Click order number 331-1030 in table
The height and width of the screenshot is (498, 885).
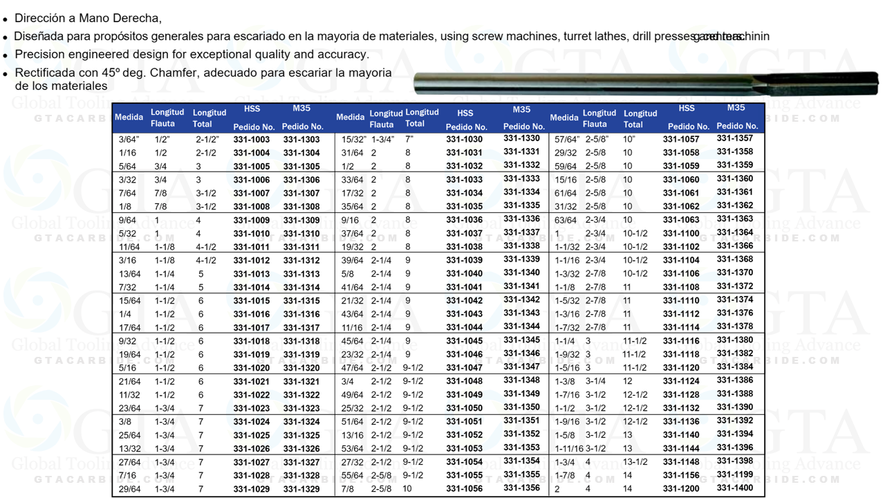tap(463, 140)
